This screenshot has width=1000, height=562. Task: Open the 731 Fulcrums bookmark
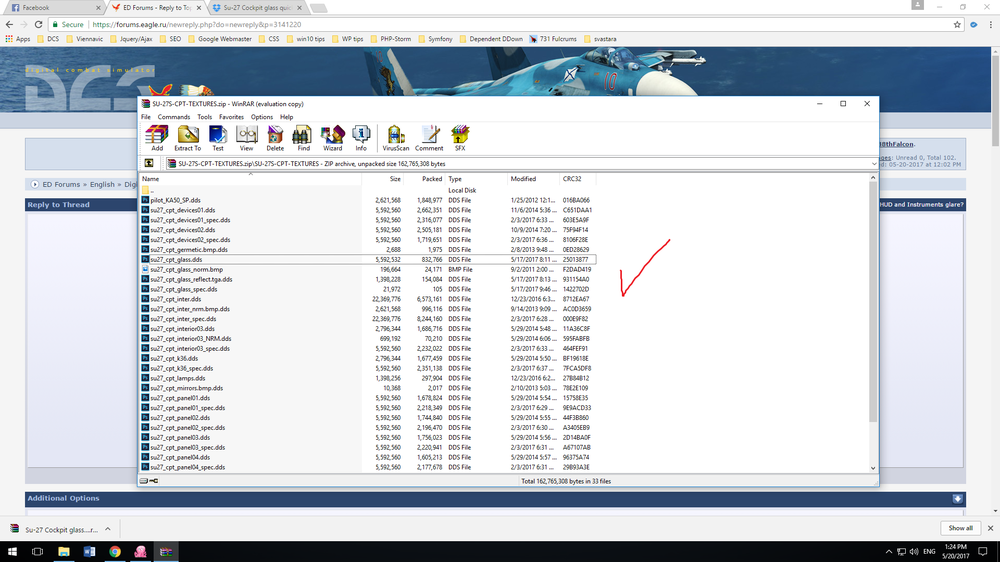coord(553,39)
